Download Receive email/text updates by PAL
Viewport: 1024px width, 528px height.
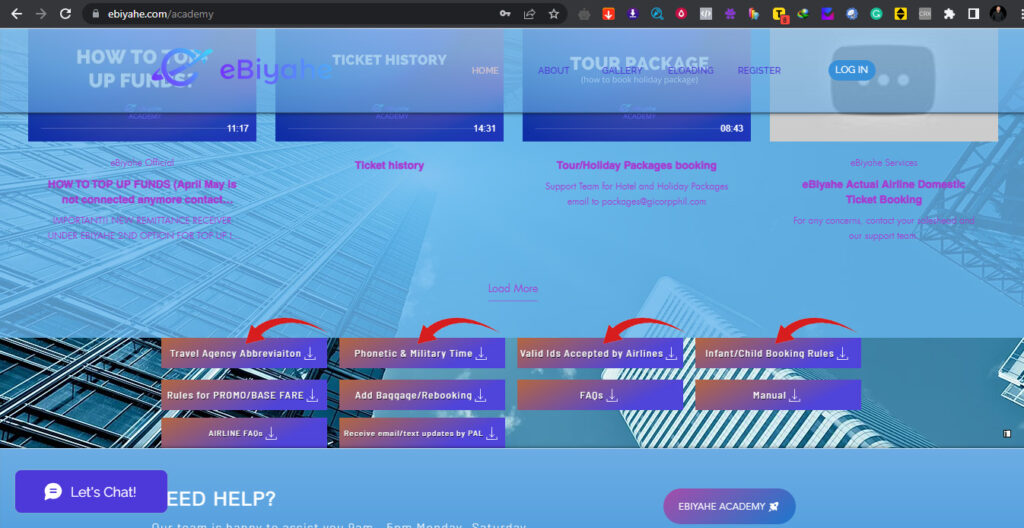point(422,433)
